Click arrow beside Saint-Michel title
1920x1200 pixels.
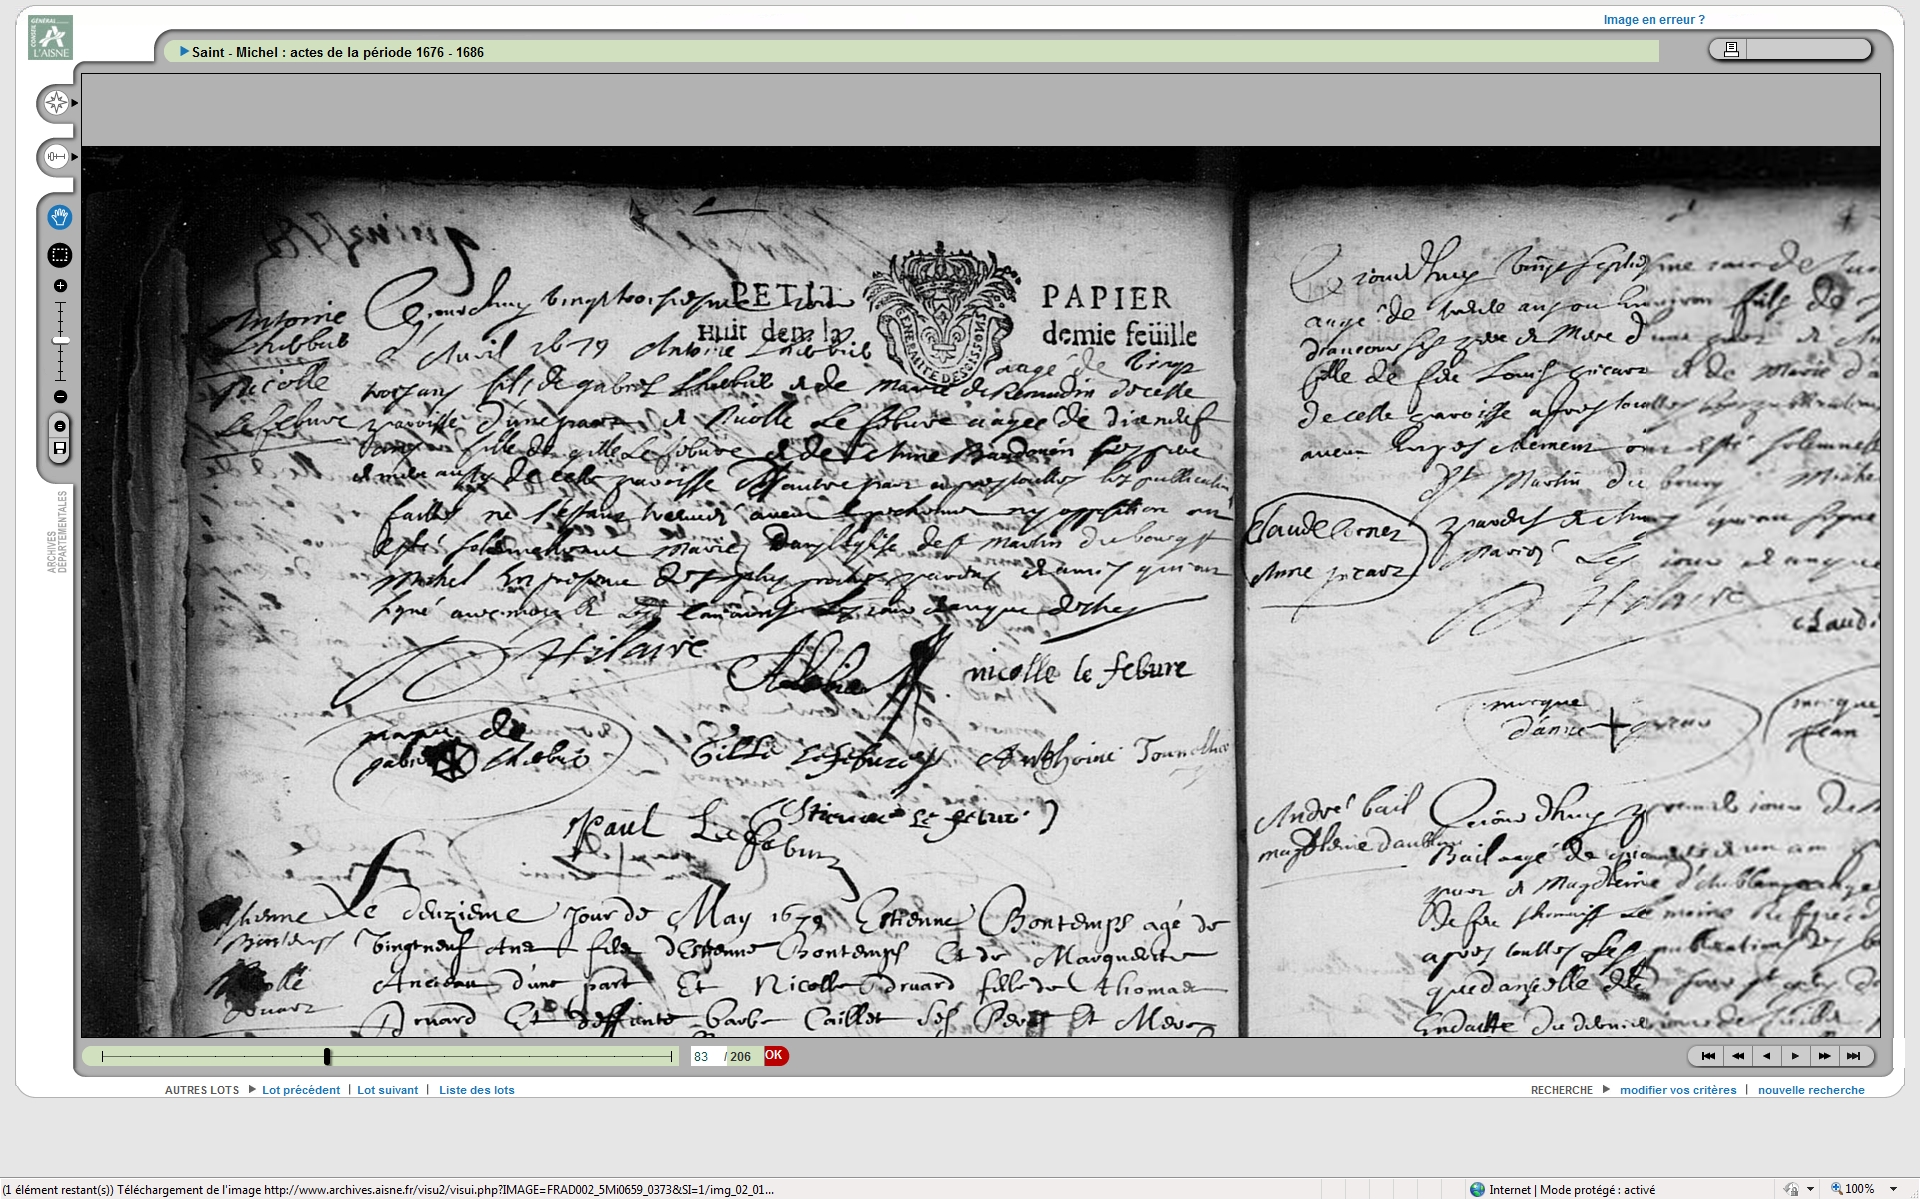pos(184,52)
